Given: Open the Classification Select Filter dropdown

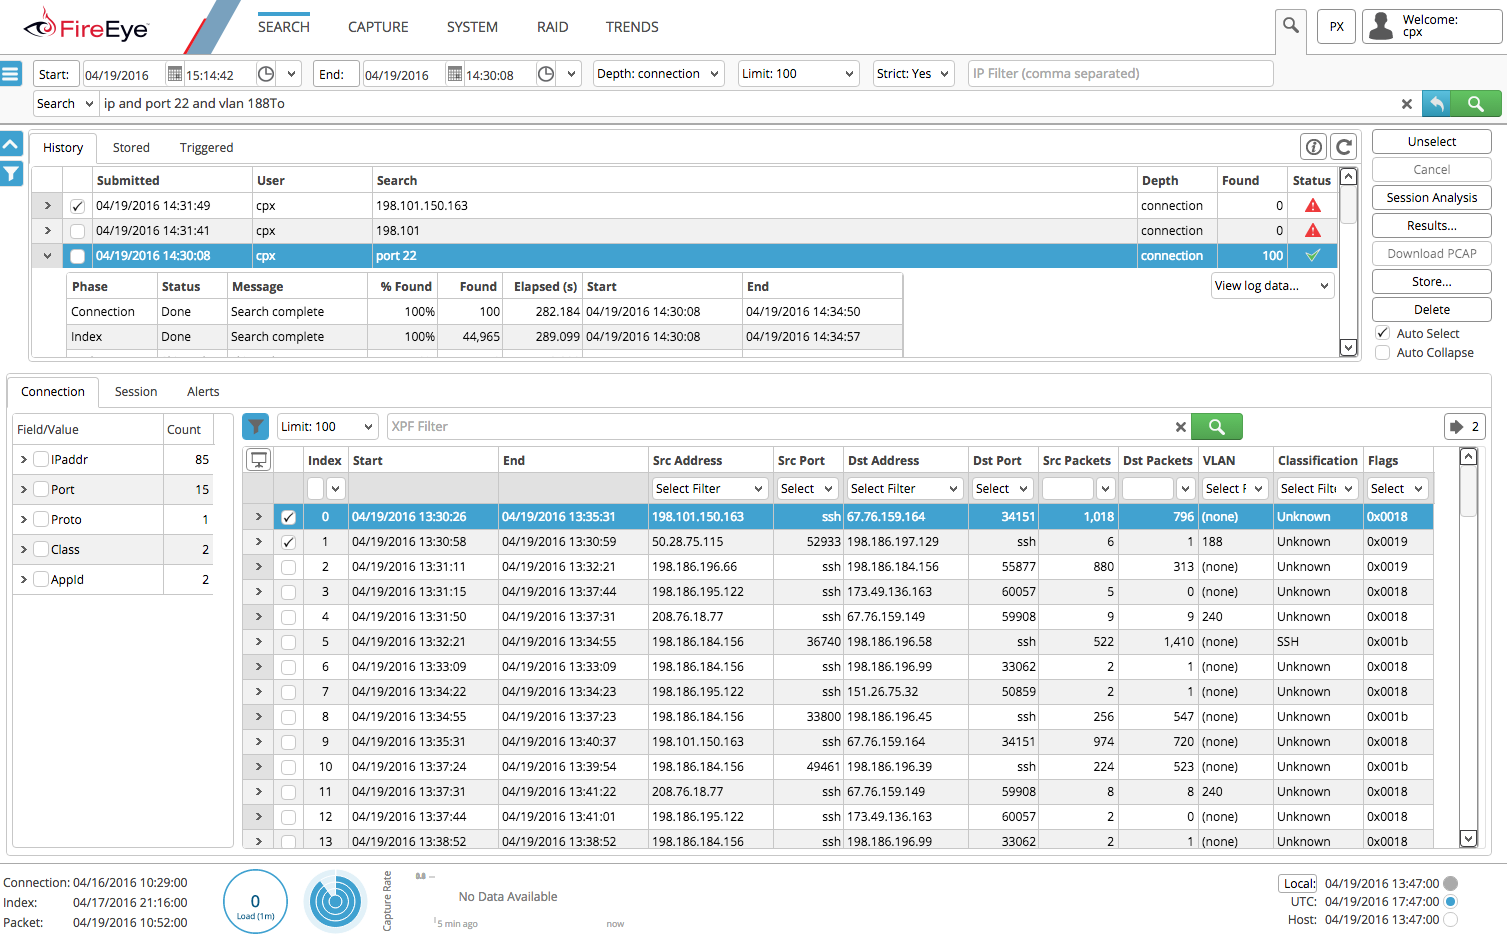Looking at the screenshot, I should click(x=1317, y=489).
